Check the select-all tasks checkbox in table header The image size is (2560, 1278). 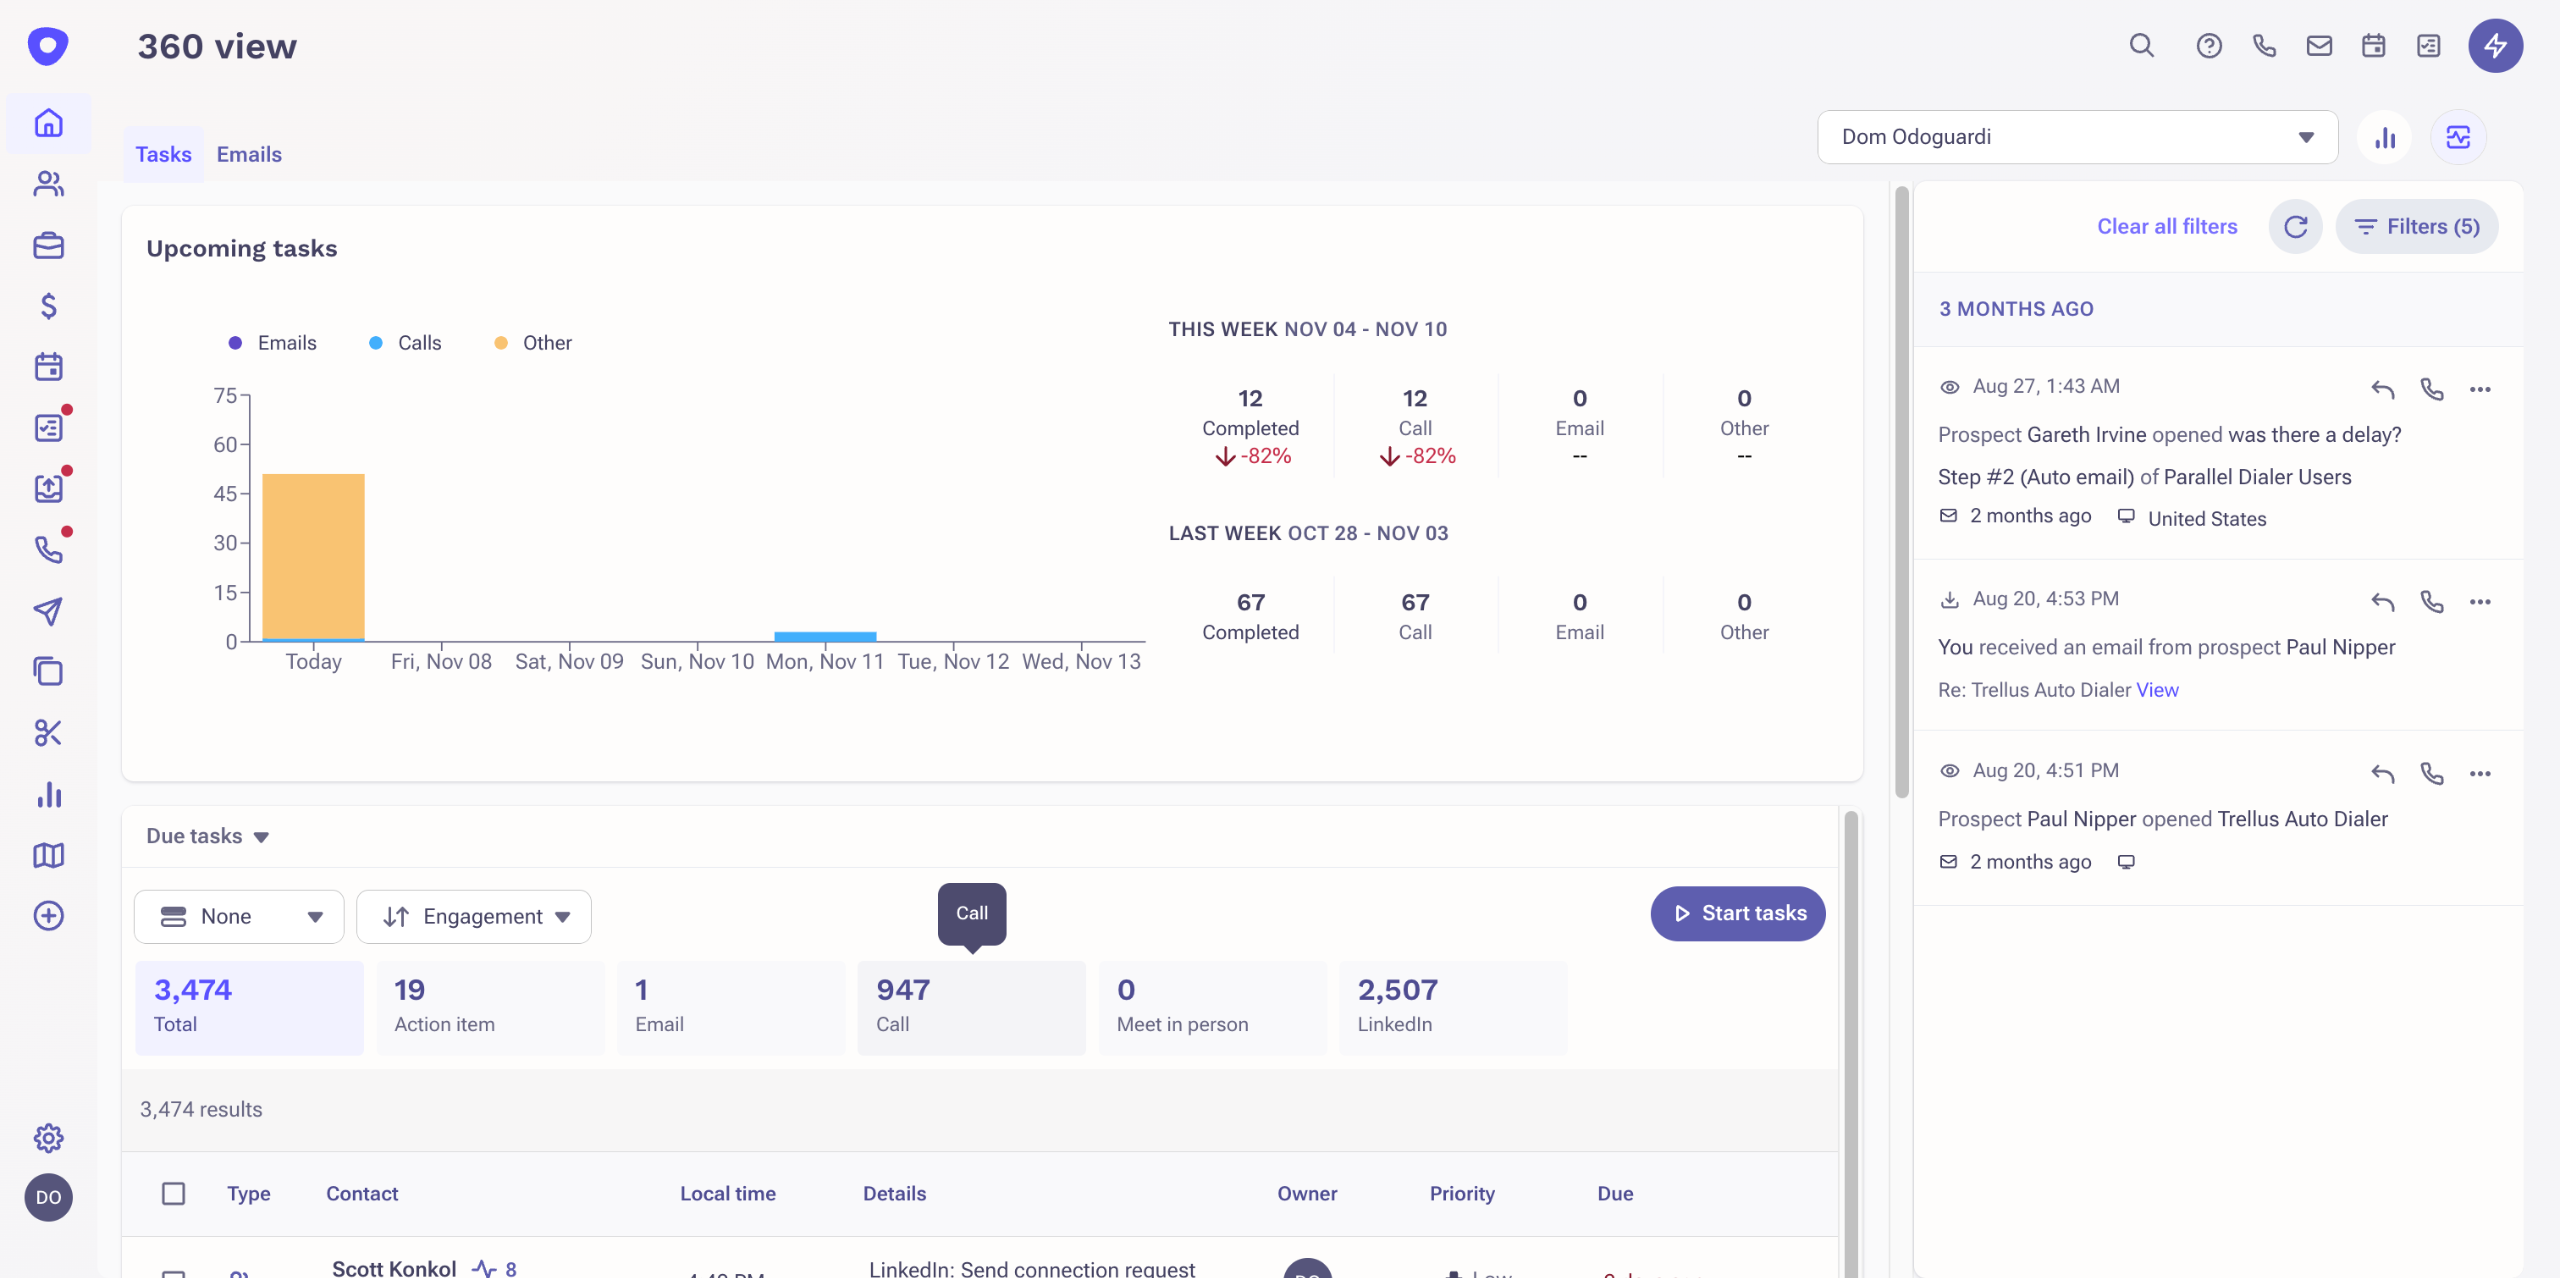173,1193
